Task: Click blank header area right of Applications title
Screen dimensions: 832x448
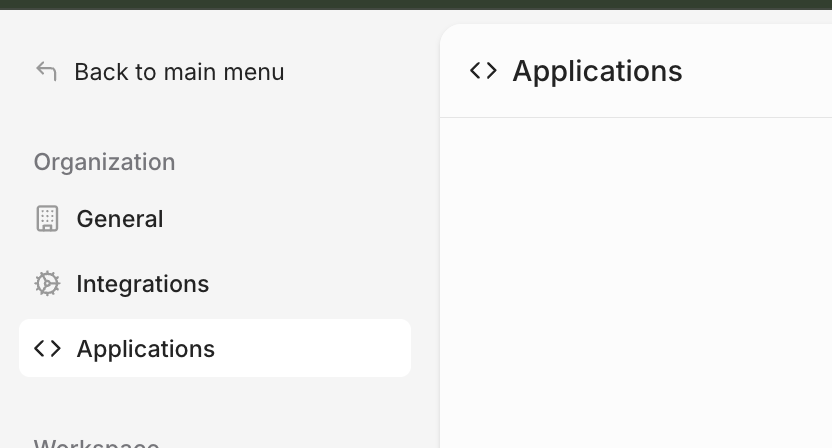Action: tap(757, 71)
